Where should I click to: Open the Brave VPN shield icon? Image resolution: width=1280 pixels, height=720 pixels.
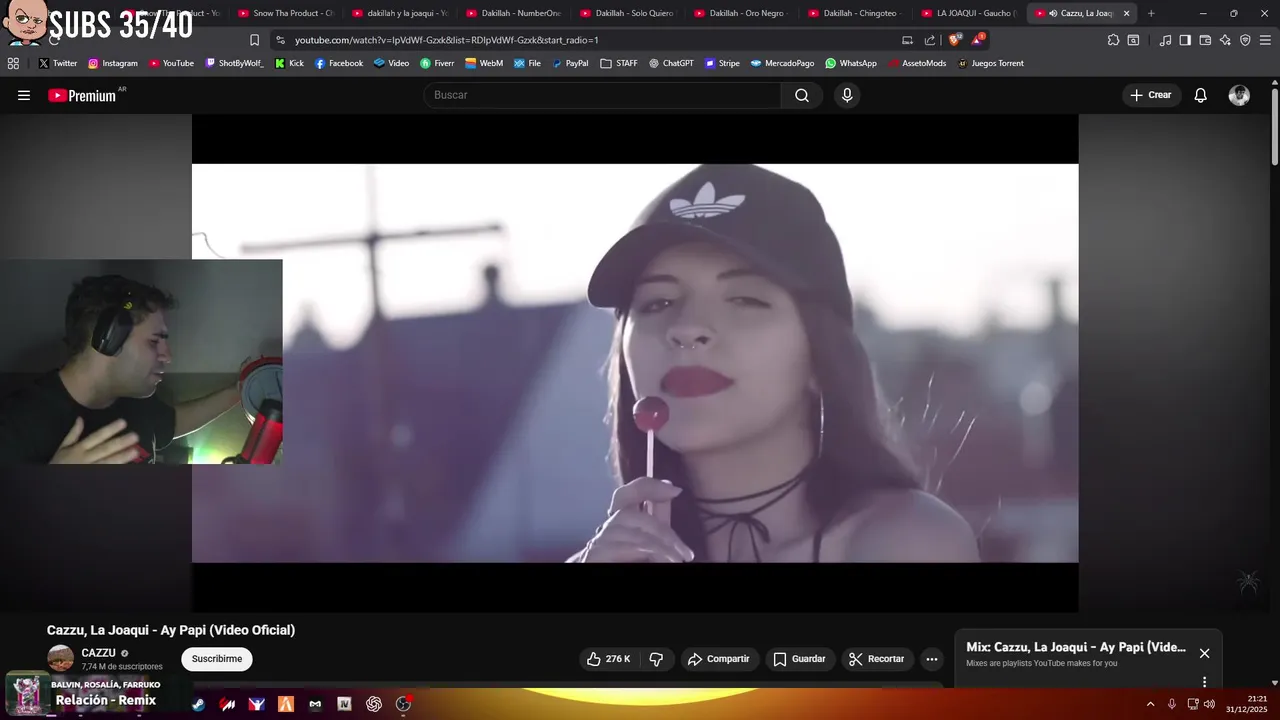pyautogui.click(x=1245, y=40)
